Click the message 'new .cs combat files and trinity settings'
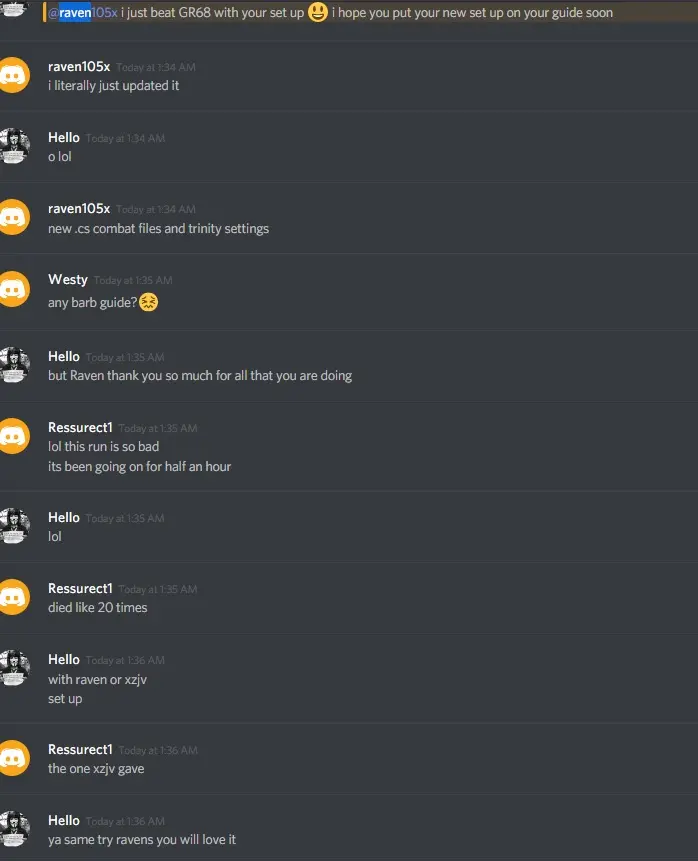This screenshot has width=698, height=861. pos(158,228)
